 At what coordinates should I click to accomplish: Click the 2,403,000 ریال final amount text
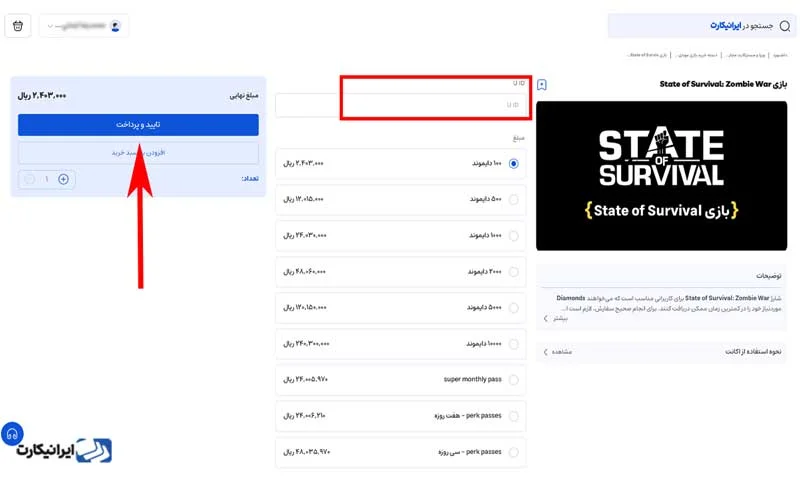pos(42,96)
